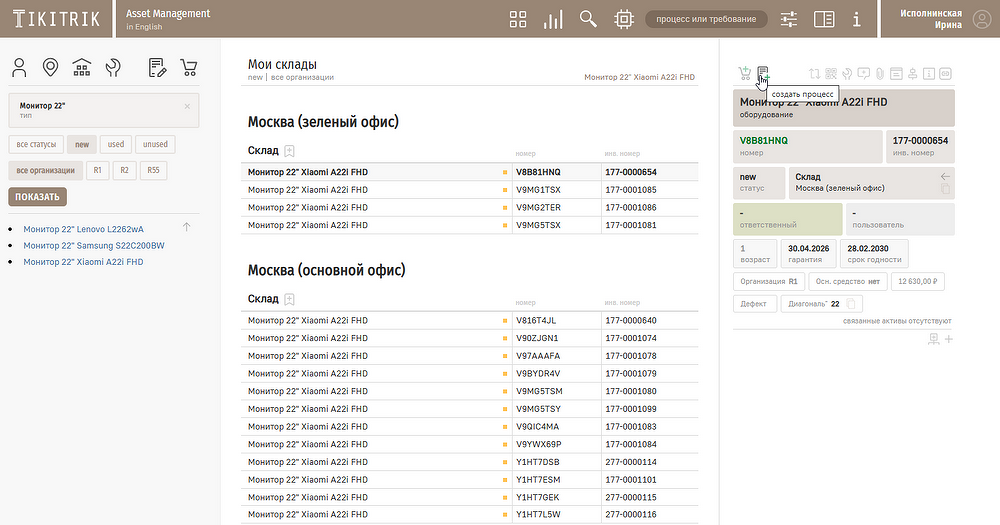This screenshot has height=525, width=1000.
Task: Open the shopping cart tab in sidebar
Action: click(188, 68)
